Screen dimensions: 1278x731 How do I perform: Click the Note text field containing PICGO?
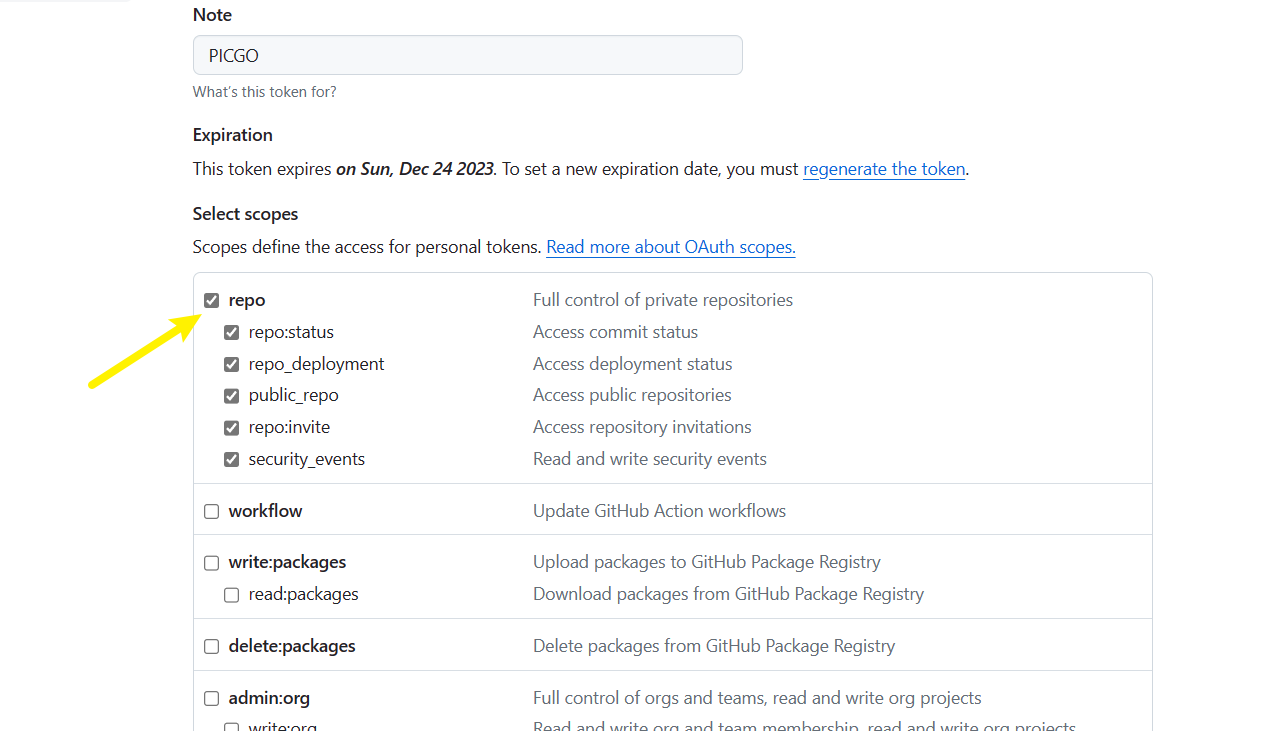(x=467, y=55)
